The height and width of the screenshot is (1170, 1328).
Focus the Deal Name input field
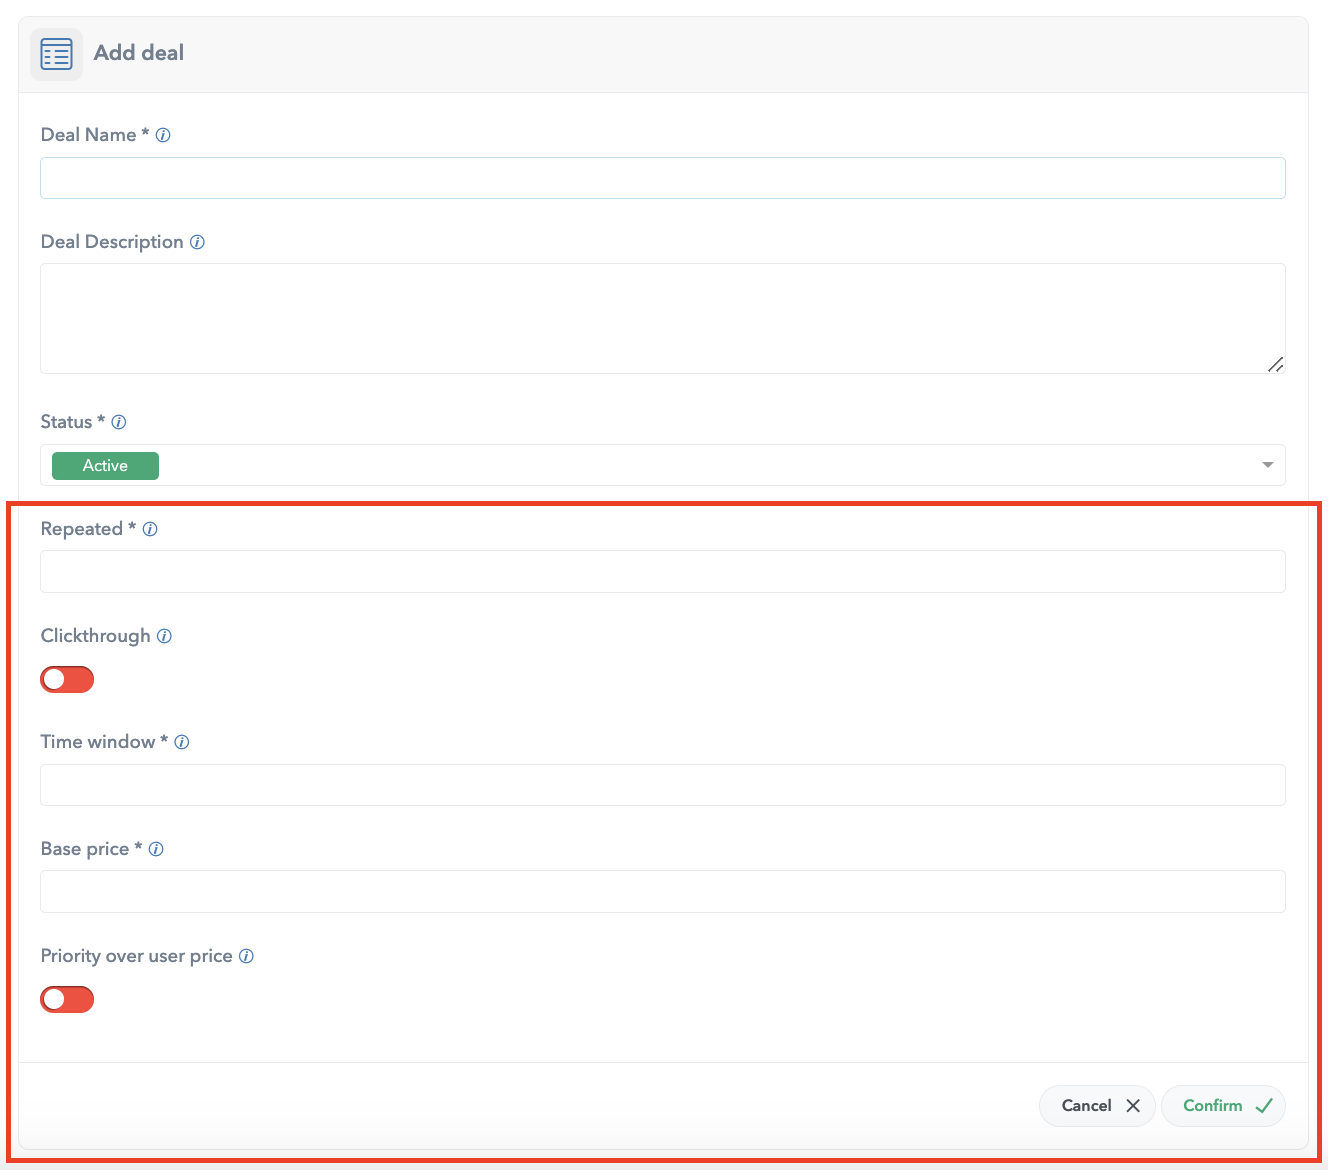coord(663,178)
